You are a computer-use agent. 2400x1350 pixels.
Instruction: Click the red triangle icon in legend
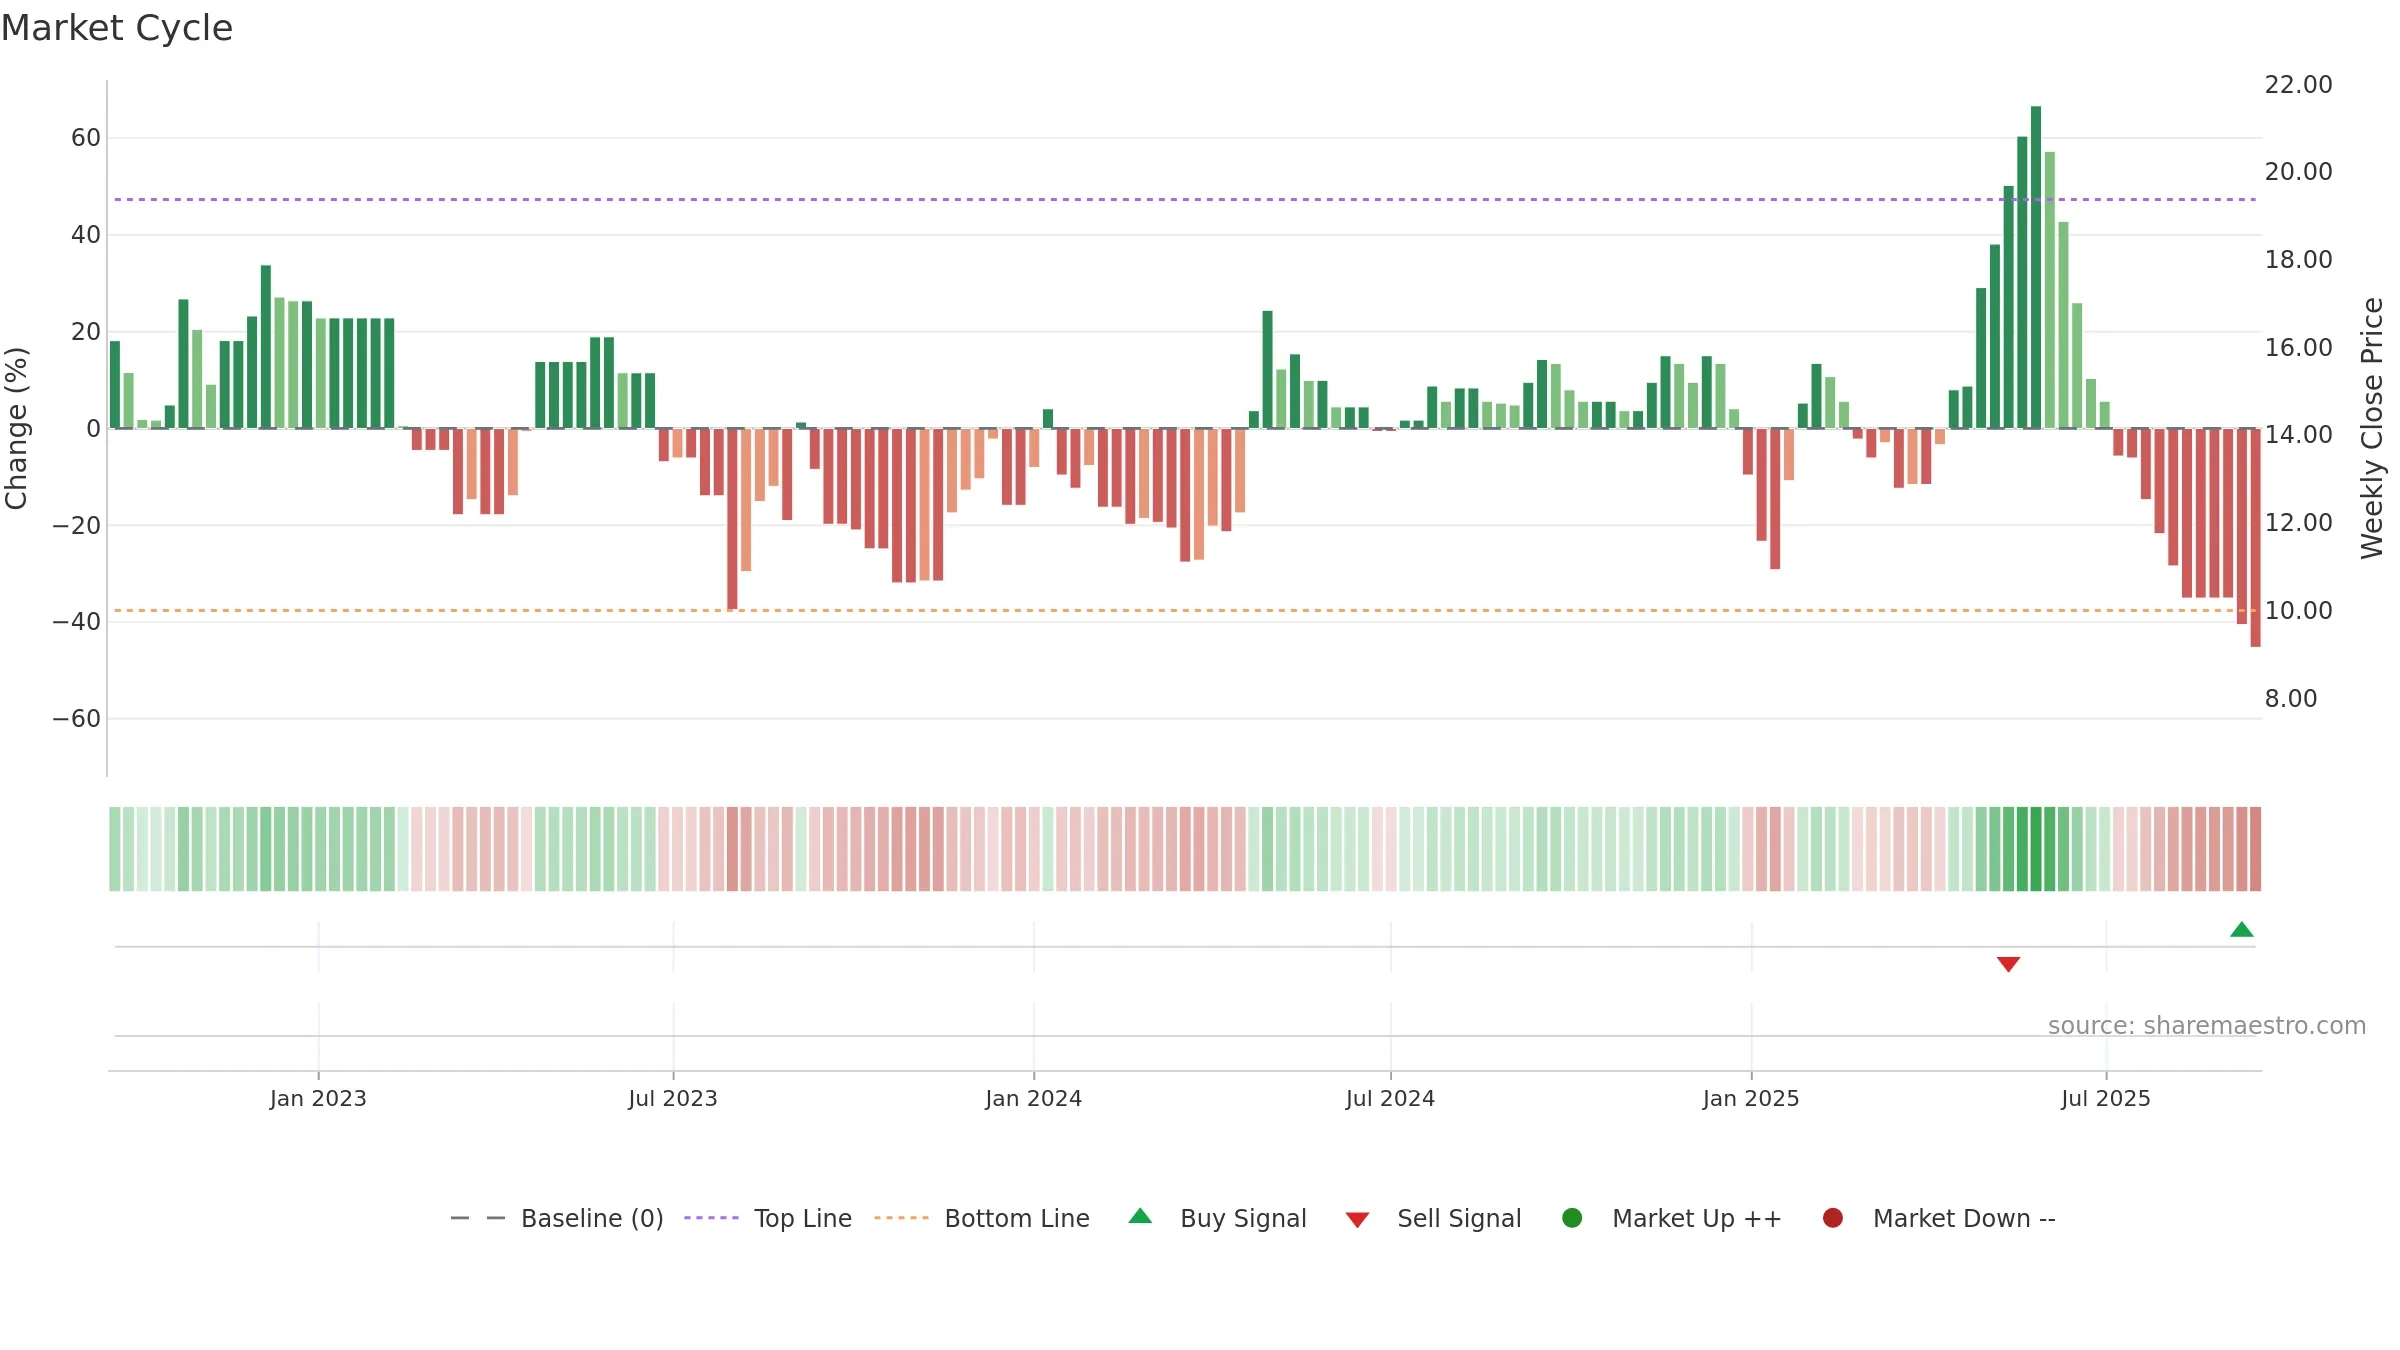[1357, 1220]
